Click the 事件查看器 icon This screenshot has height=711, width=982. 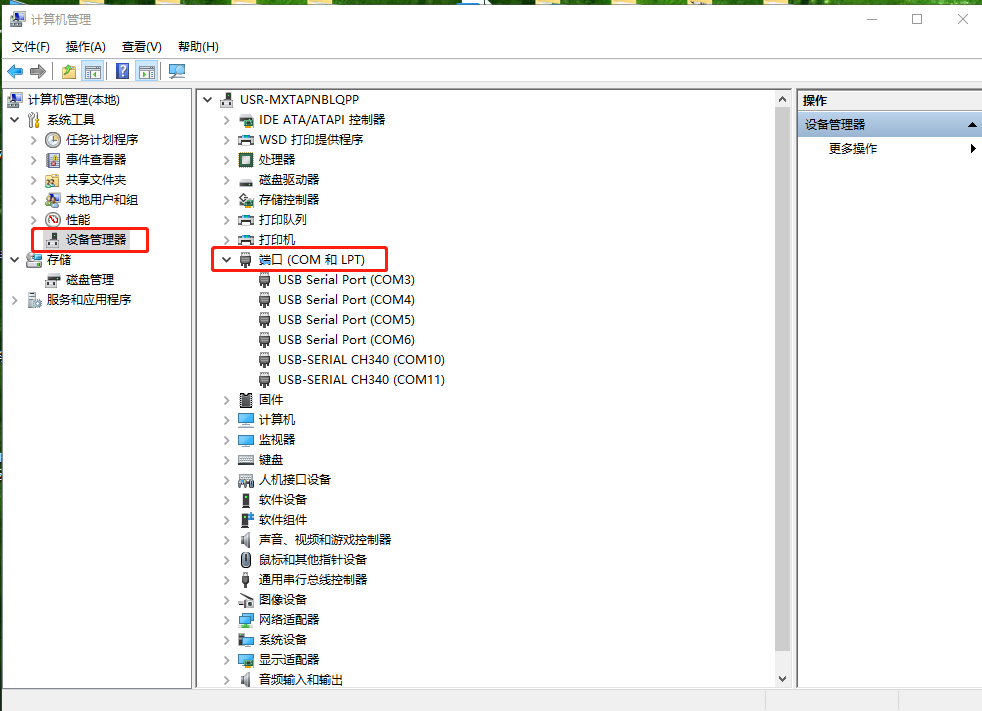tap(53, 160)
